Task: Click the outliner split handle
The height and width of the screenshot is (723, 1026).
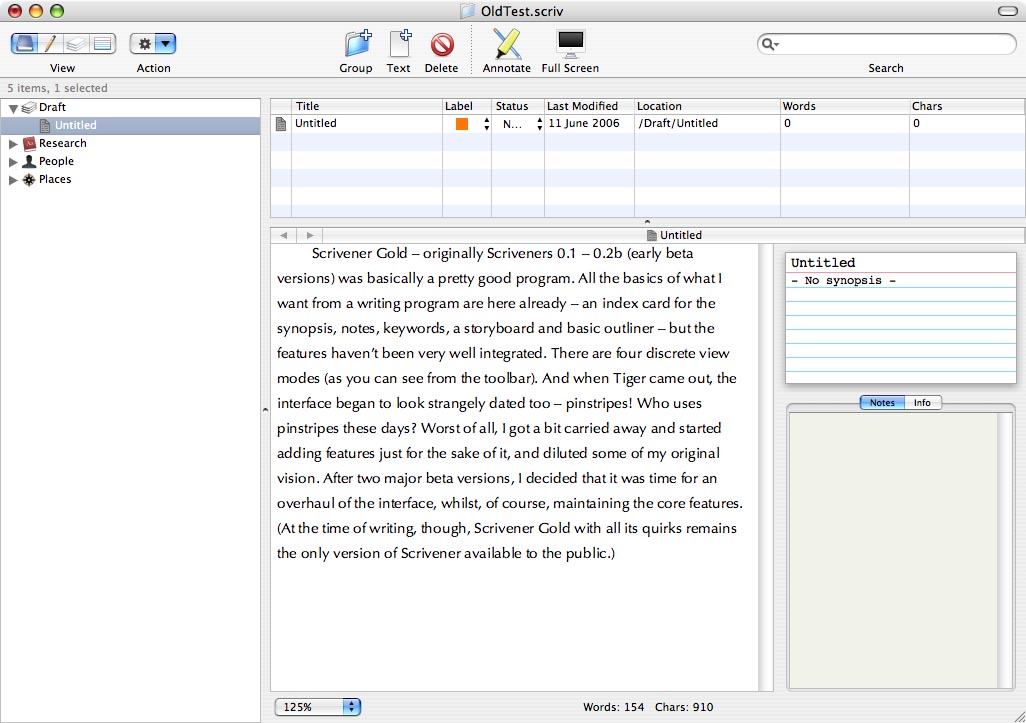Action: click(x=647, y=222)
